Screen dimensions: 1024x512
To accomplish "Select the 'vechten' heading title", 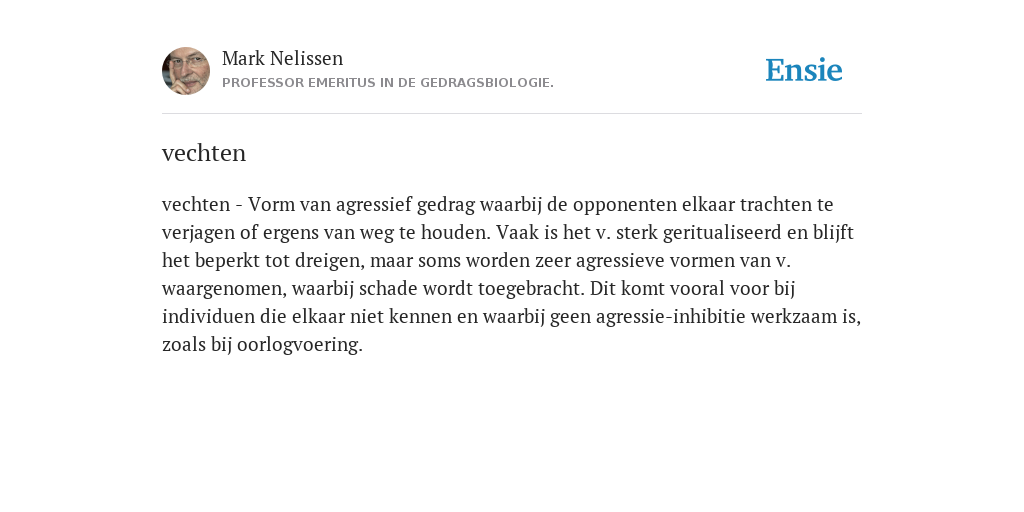I will 204,153.
